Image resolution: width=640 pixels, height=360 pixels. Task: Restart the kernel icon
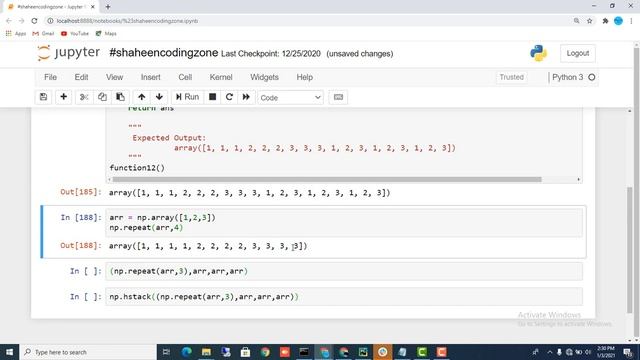[229, 97]
